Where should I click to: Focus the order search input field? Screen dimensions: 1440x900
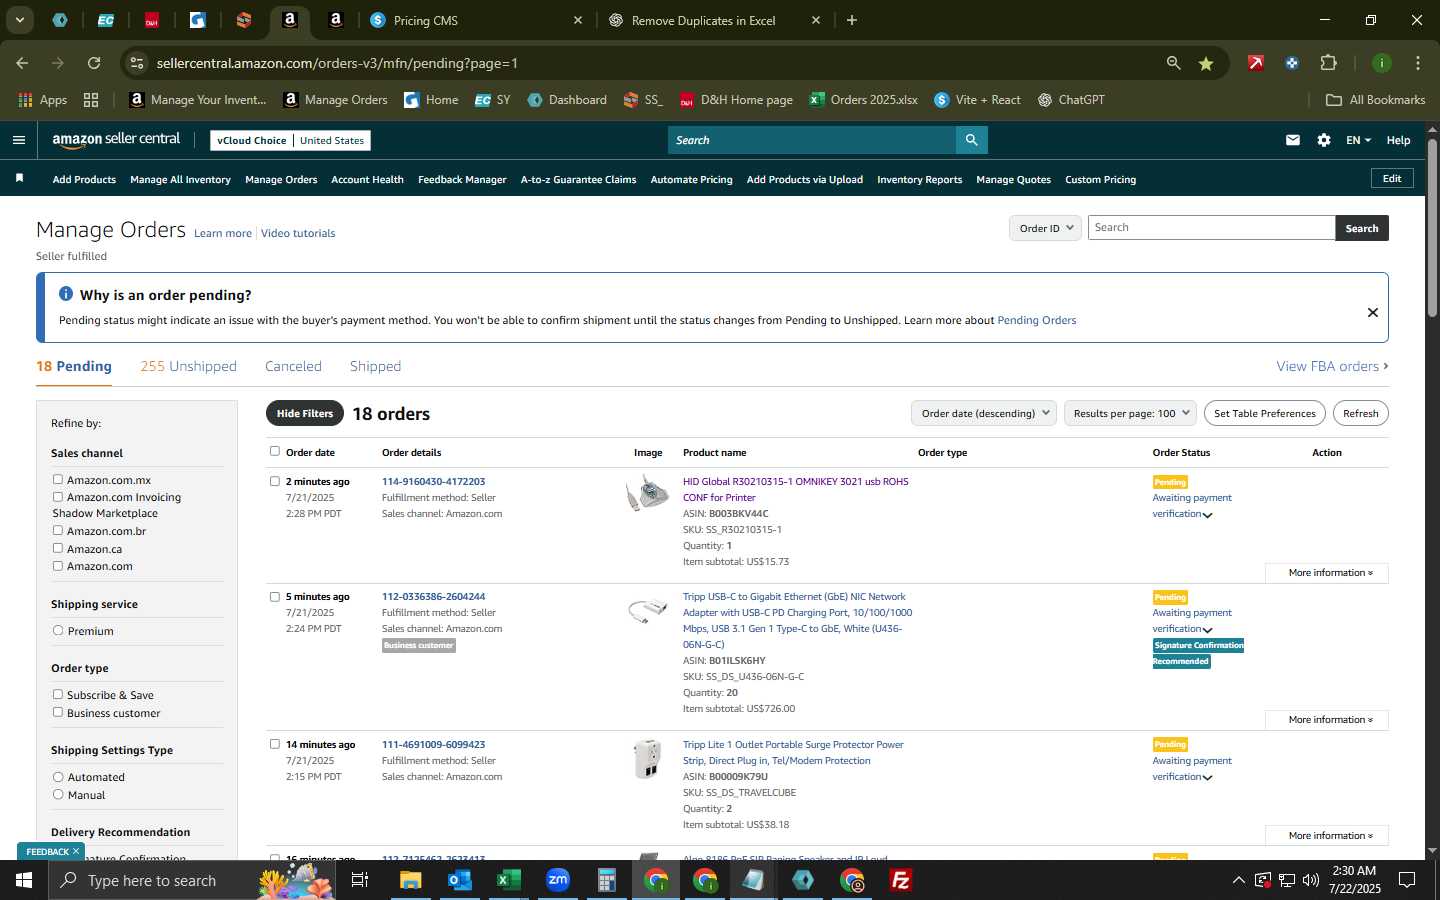click(x=1211, y=228)
